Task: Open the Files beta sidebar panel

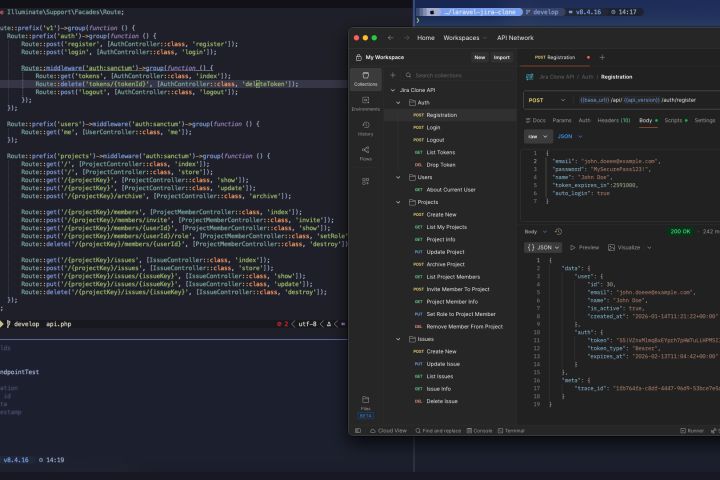Action: pos(366,407)
